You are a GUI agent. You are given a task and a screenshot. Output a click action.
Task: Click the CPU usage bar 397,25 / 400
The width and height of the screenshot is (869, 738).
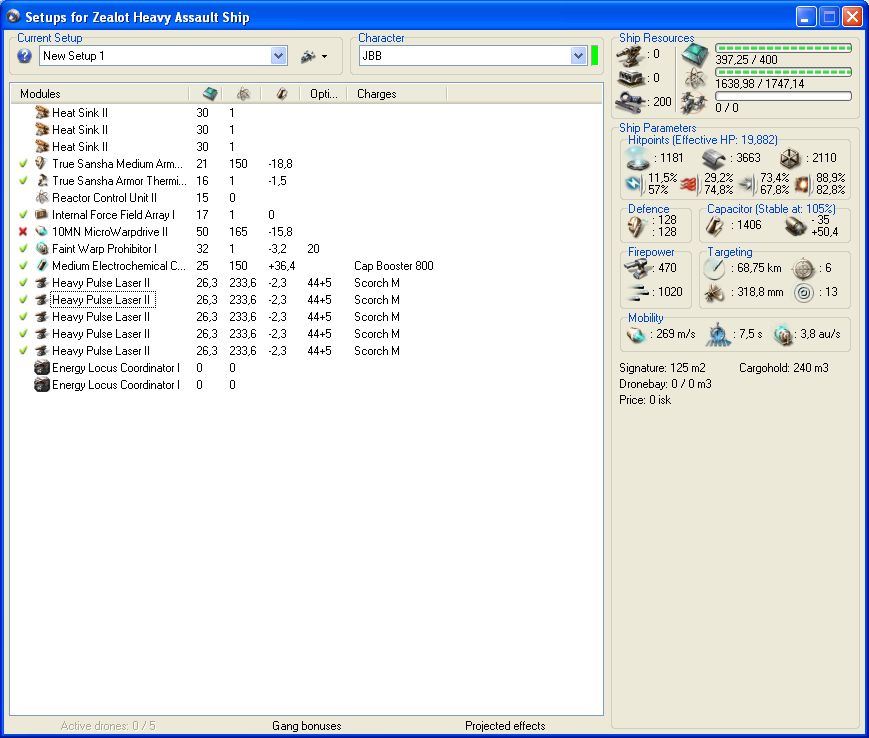point(783,48)
